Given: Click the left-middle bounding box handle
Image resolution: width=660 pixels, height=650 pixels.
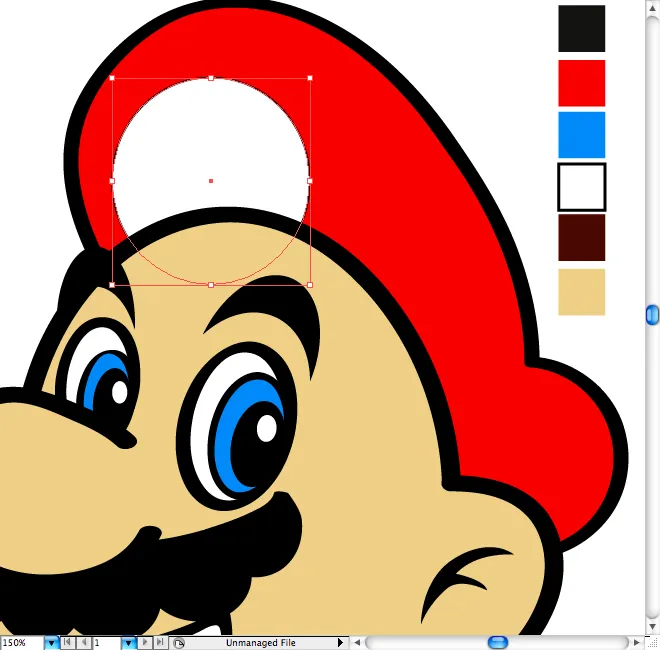Looking at the screenshot, I should pos(112,181).
